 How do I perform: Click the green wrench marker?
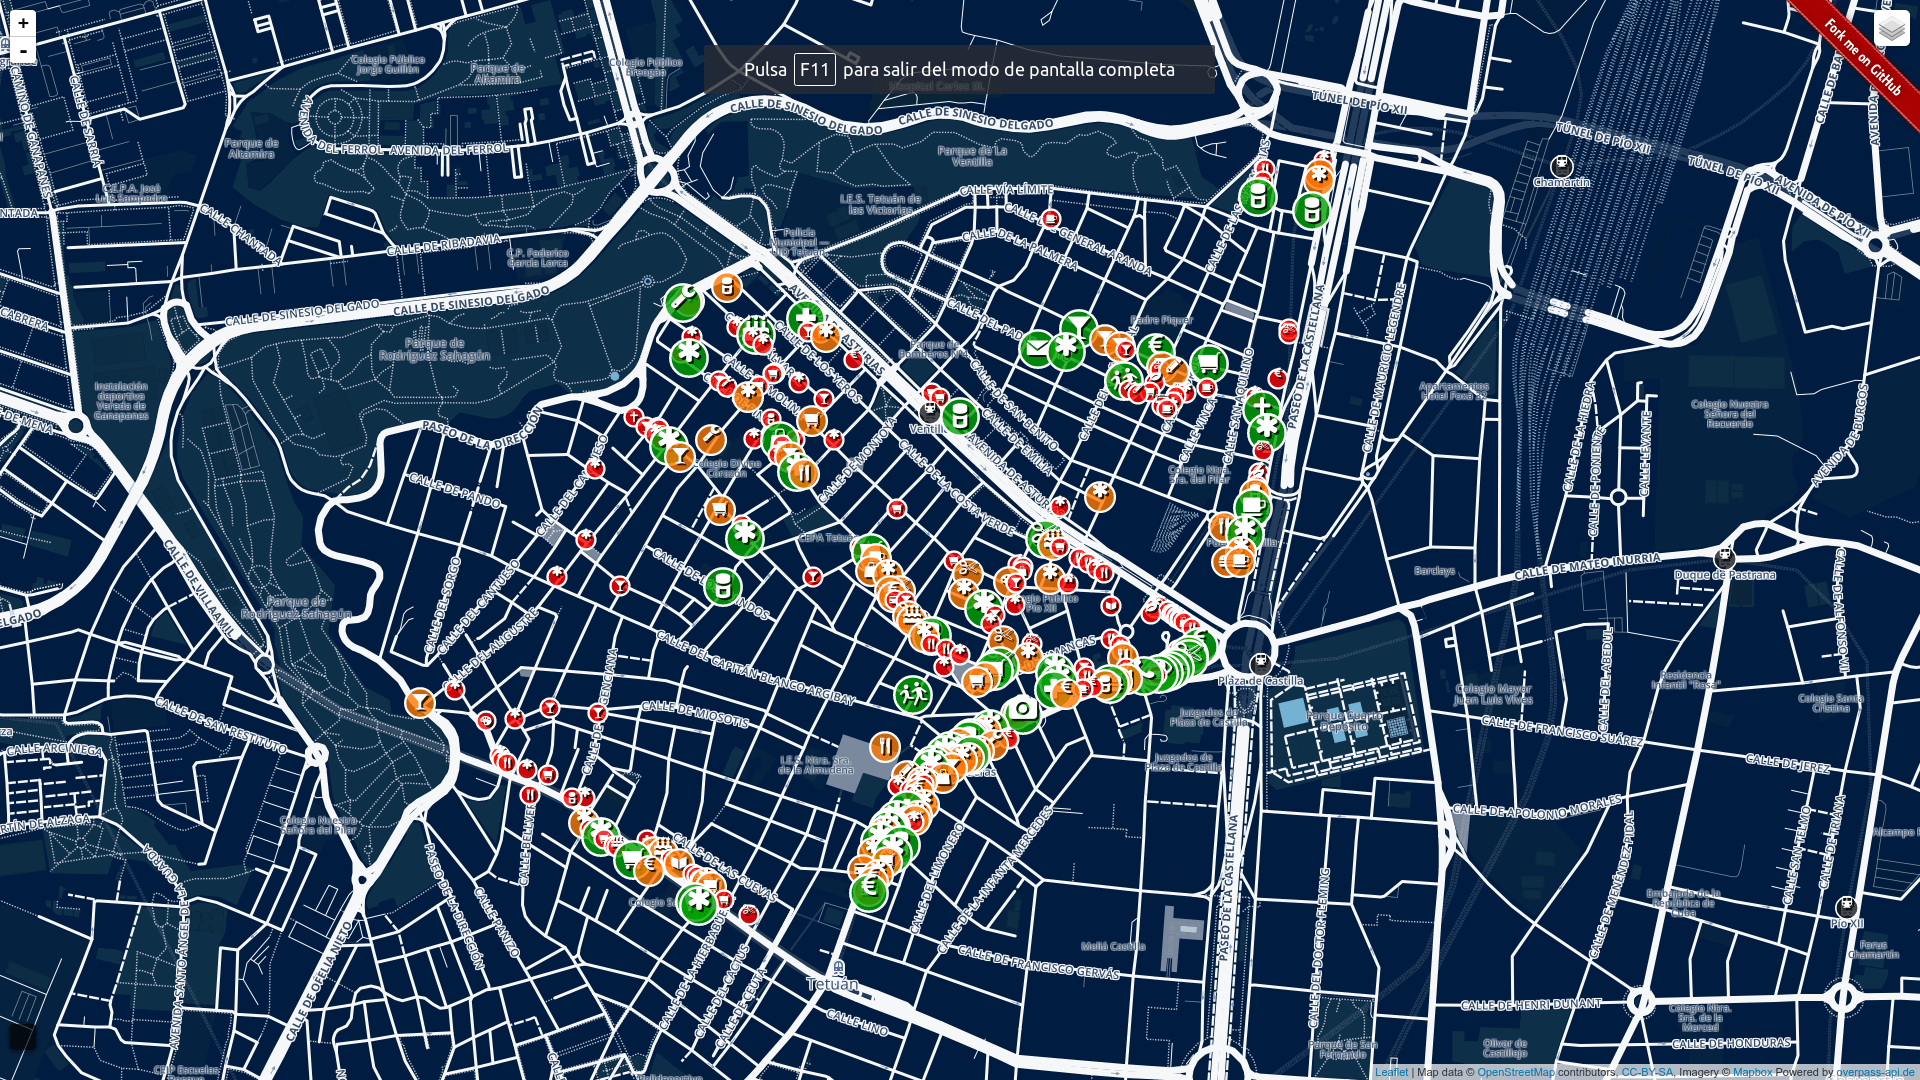coord(683,301)
